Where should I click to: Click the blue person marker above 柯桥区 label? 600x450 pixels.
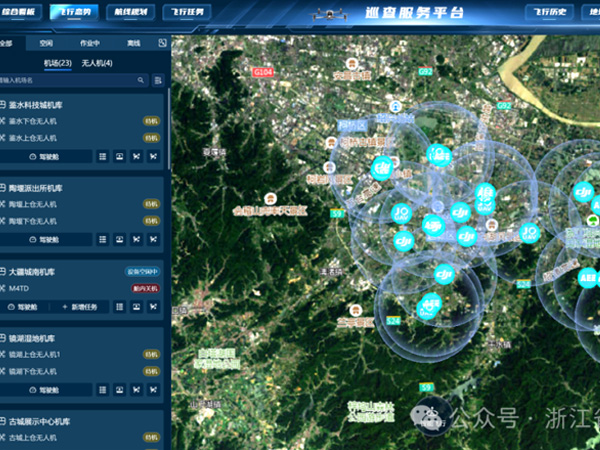click(x=395, y=107)
